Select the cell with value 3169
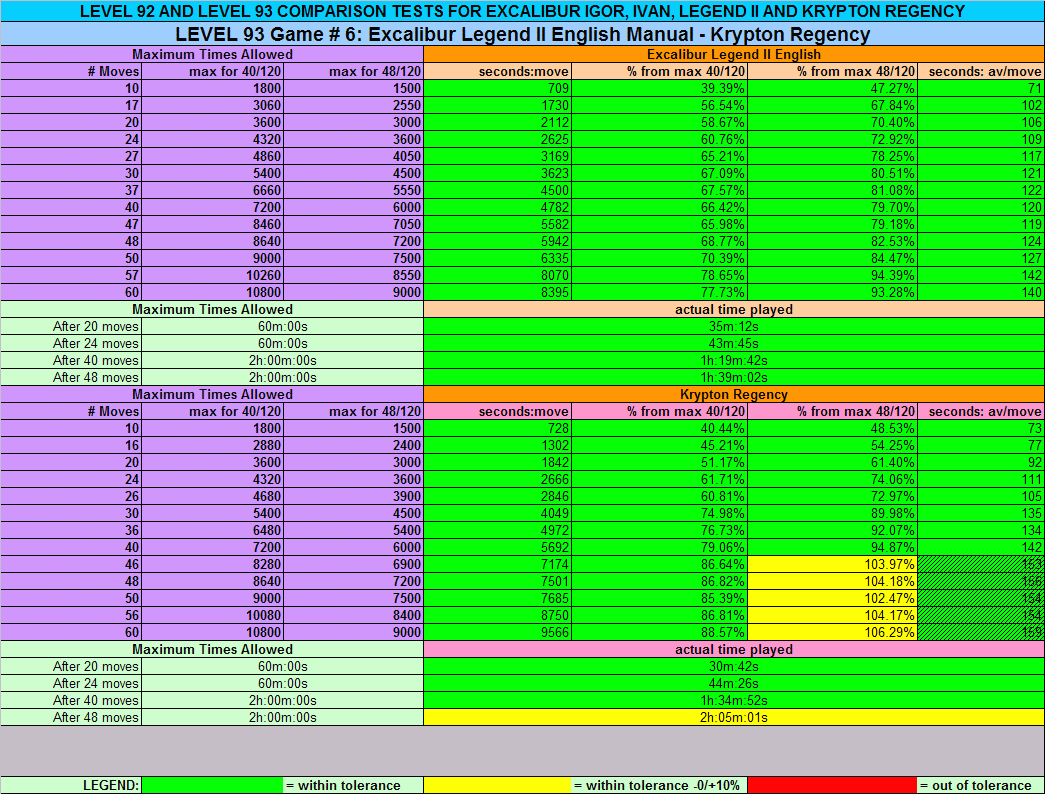This screenshot has height=794, width=1045. (x=497, y=157)
